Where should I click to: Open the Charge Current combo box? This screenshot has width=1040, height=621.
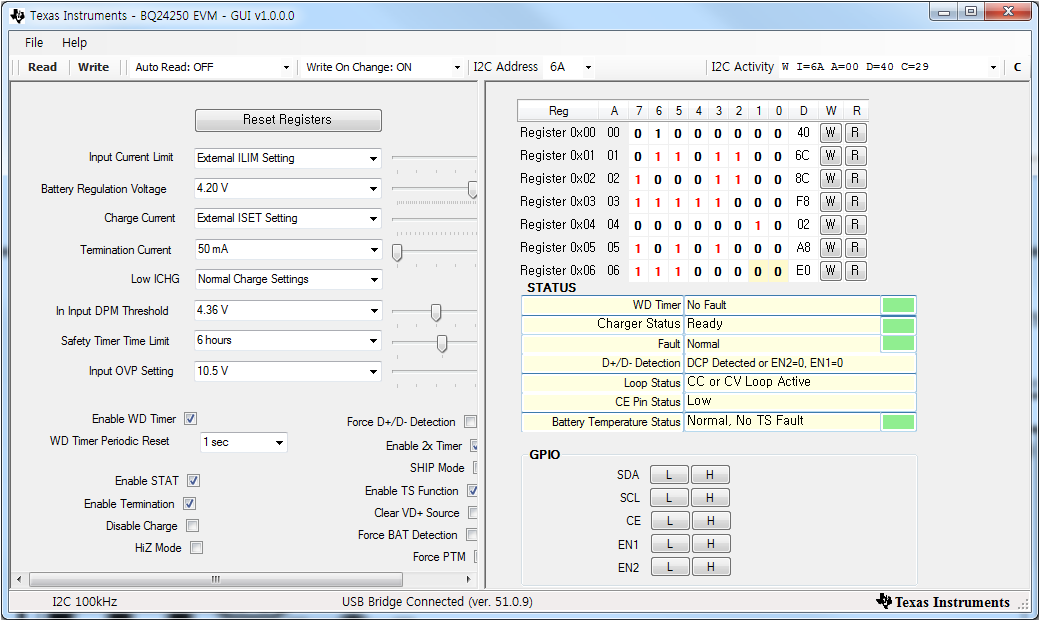(x=288, y=218)
